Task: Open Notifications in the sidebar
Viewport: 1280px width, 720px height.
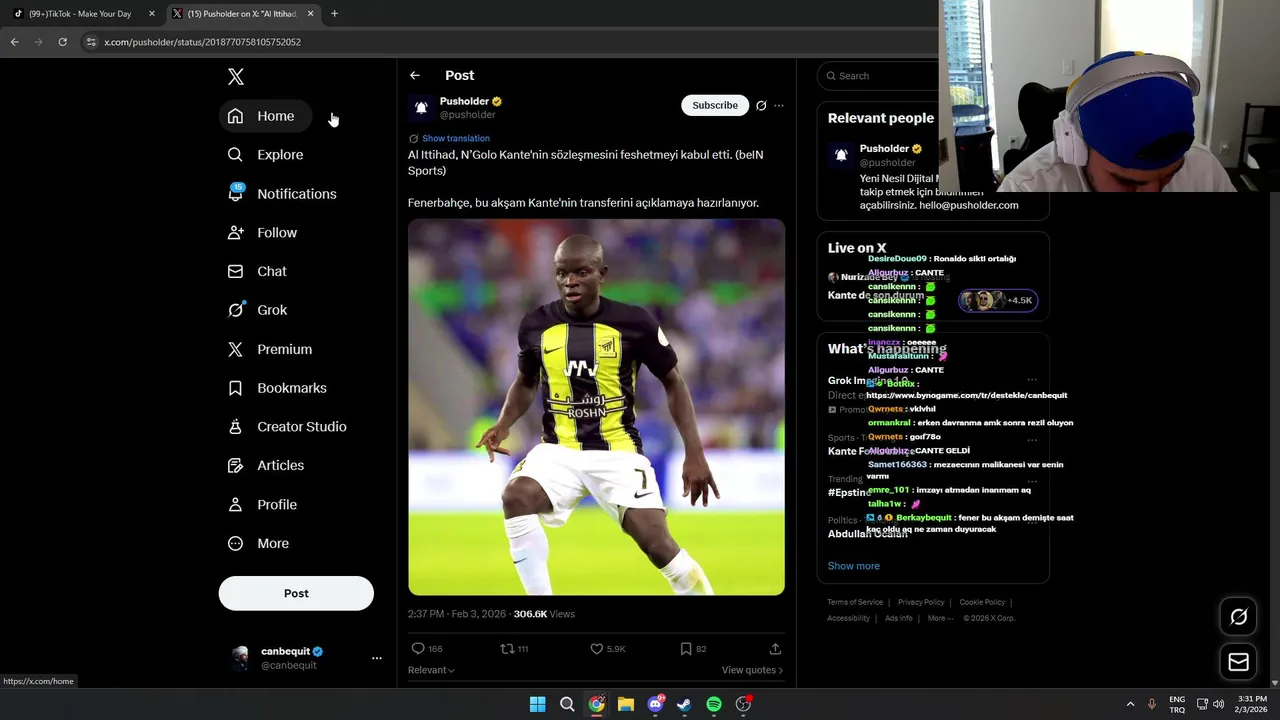Action: [284, 194]
